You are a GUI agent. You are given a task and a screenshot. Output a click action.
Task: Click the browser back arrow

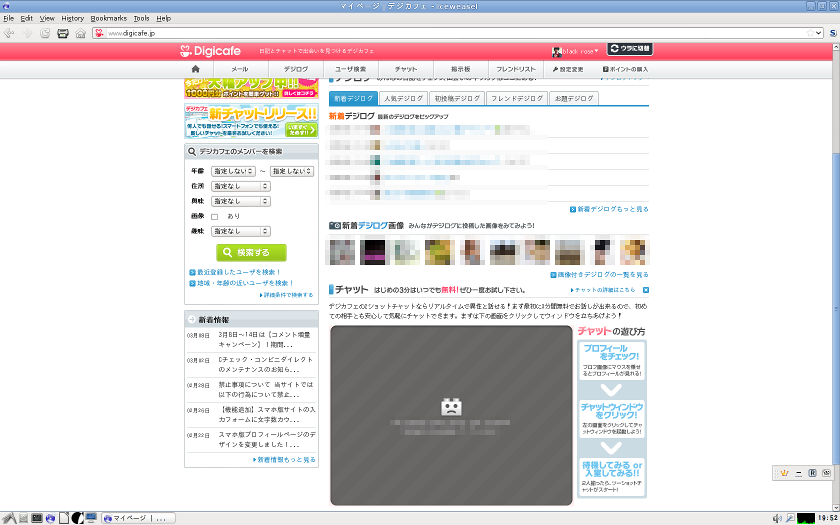pyautogui.click(x=9, y=33)
